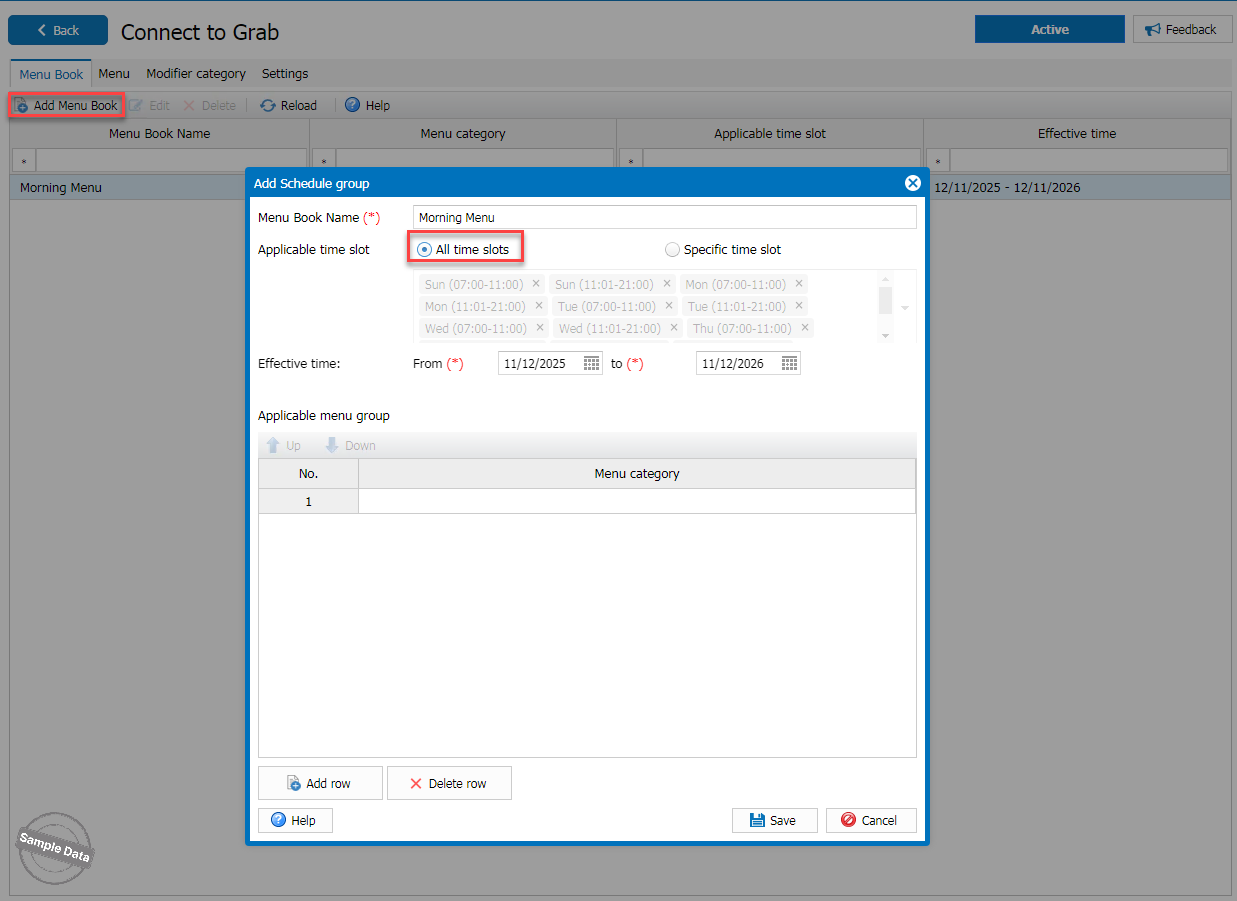This screenshot has height=901, width=1237.
Task: Switch to the Settings tab
Action: [285, 74]
